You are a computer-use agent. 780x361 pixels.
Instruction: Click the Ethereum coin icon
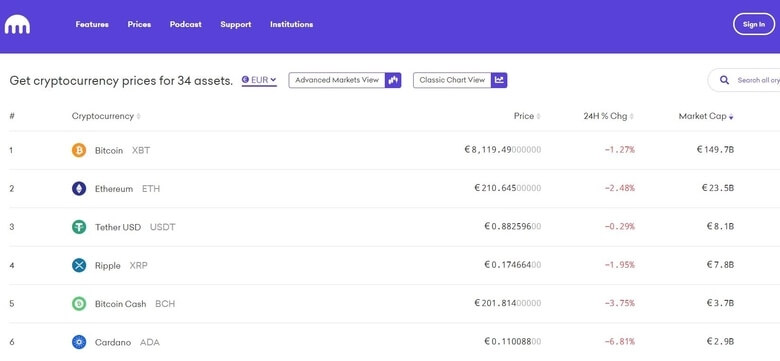click(79, 188)
